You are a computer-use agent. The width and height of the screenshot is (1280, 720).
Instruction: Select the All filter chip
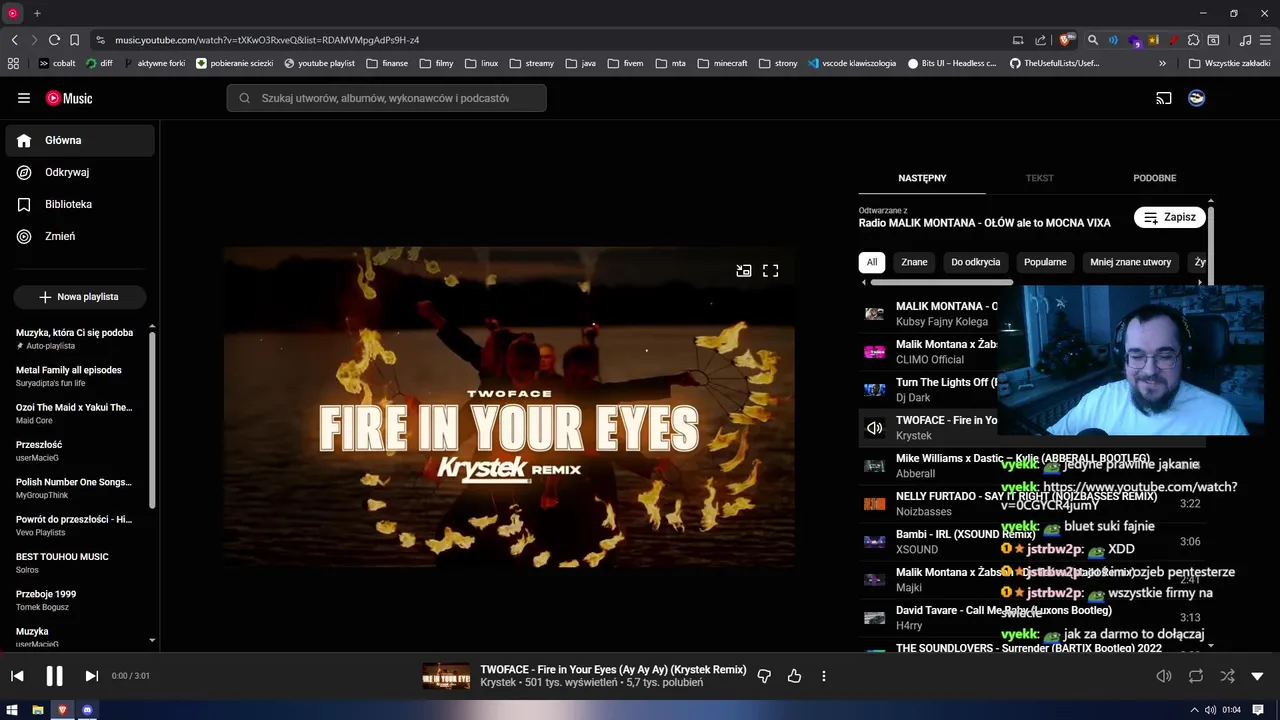[872, 262]
